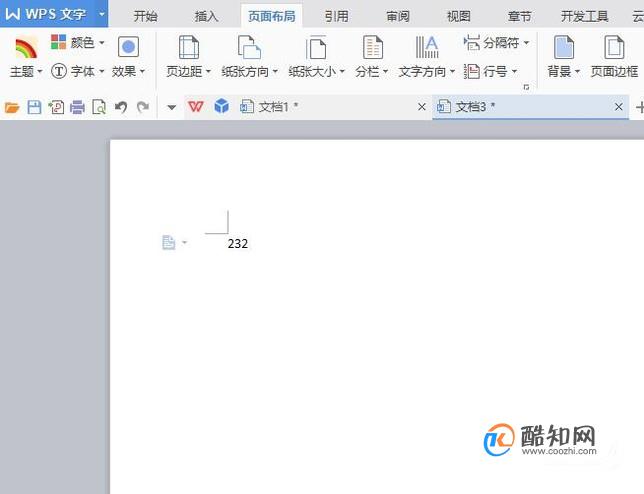Close the 文档1 document tab
The width and height of the screenshot is (644, 494).
(421, 107)
